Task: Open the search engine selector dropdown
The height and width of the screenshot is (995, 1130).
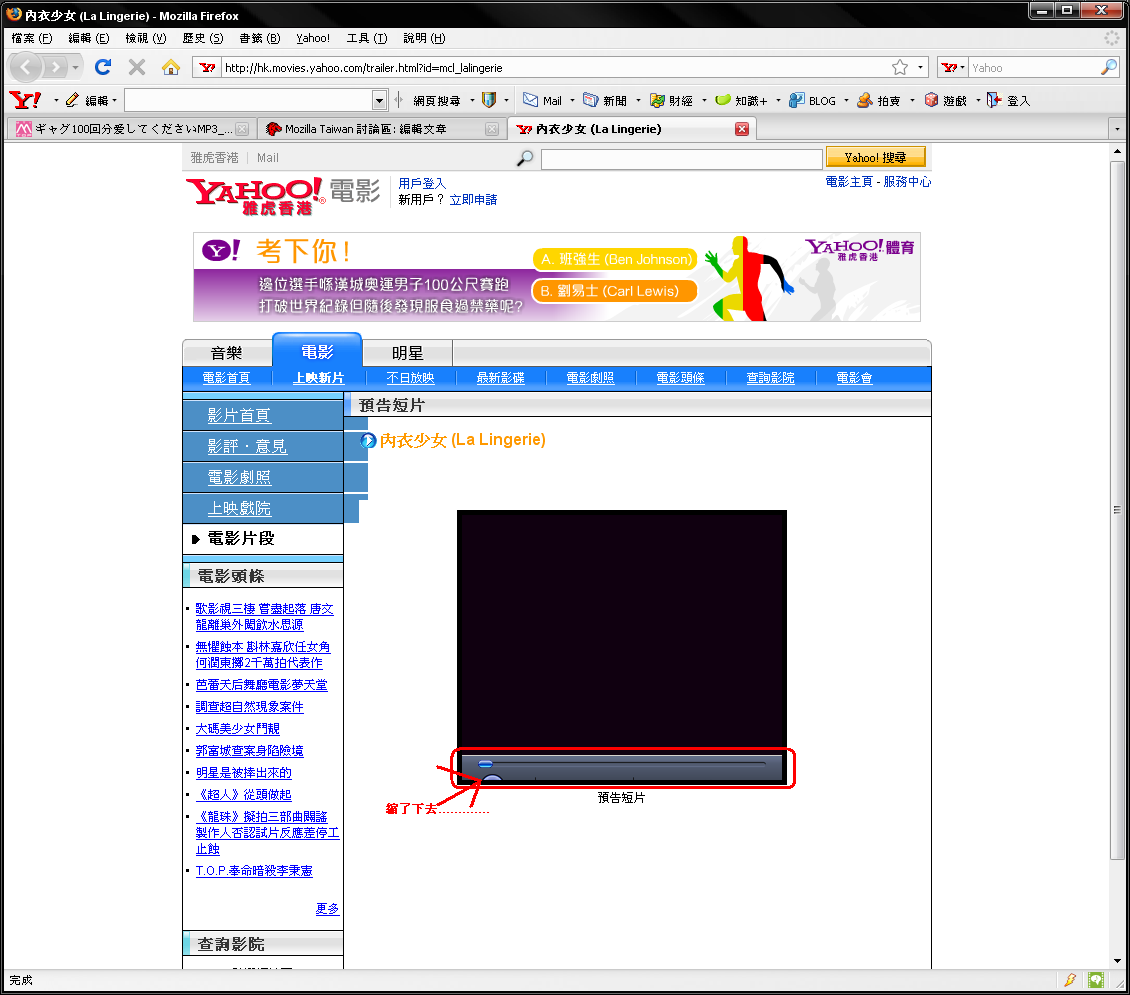Action: [953, 68]
